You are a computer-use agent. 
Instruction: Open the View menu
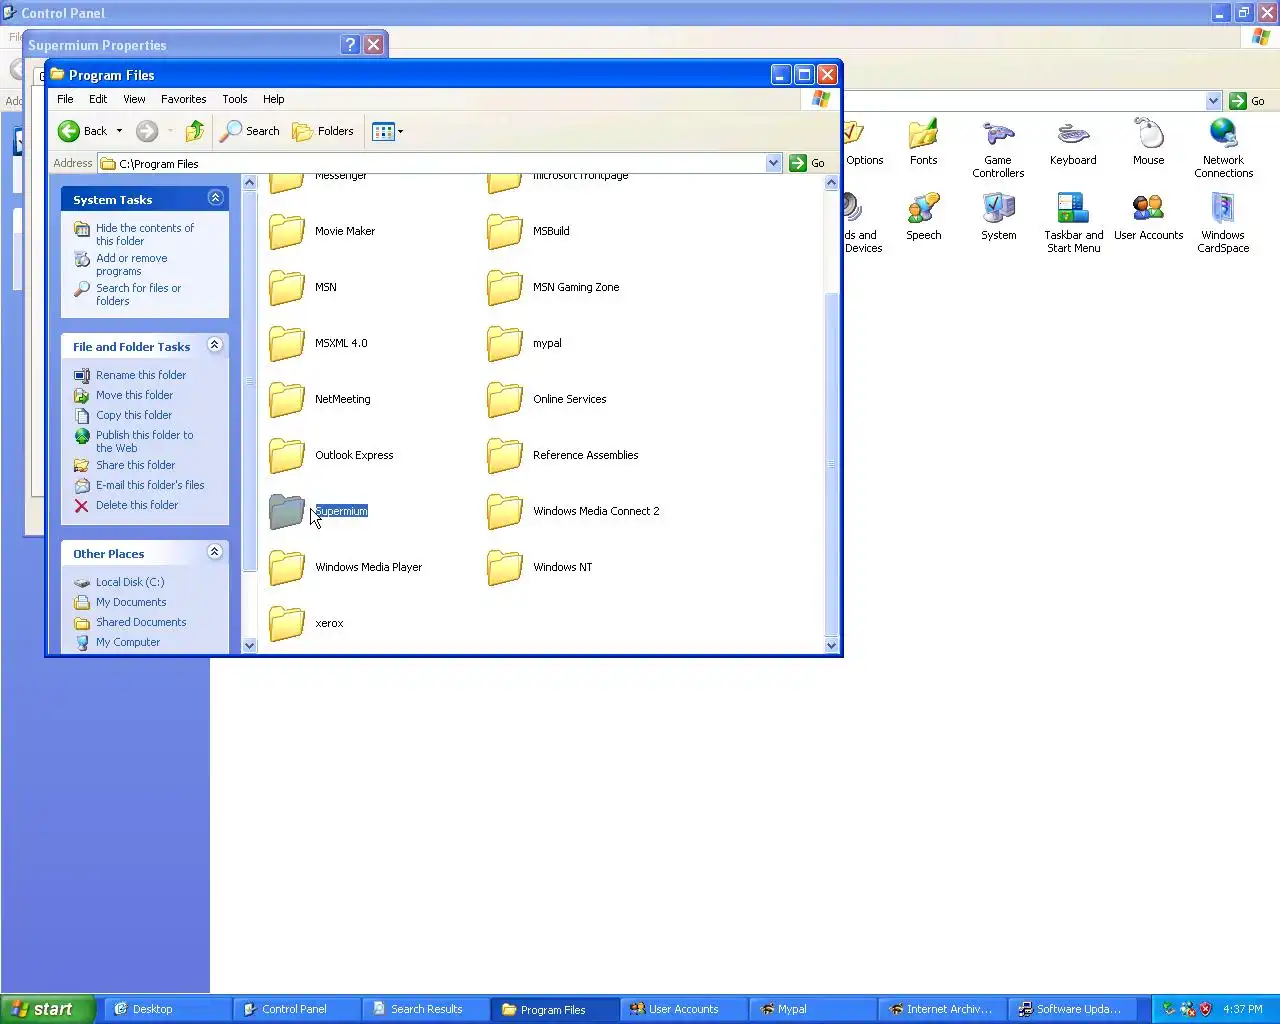[134, 99]
